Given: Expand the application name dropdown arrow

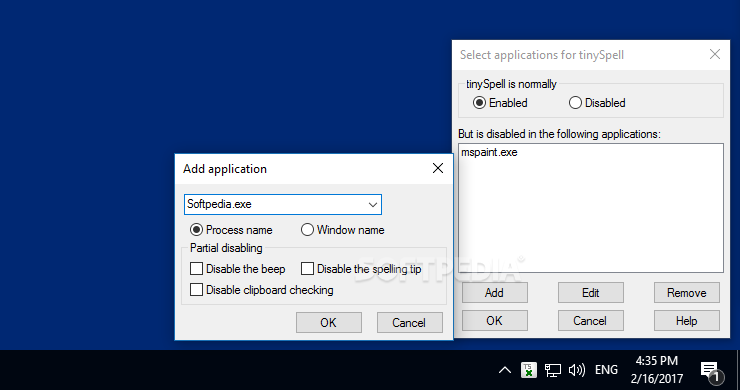Looking at the screenshot, I should (372, 204).
